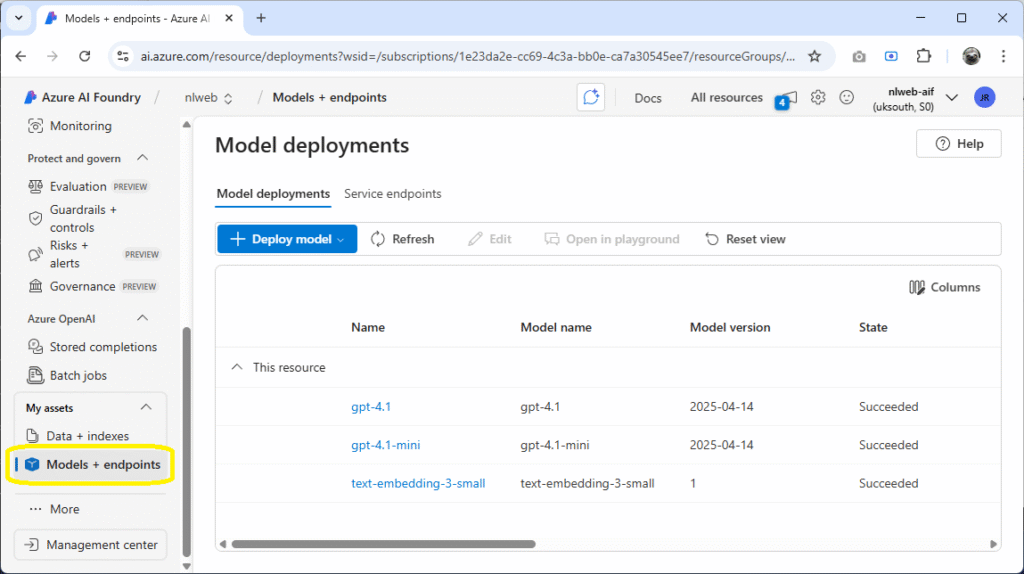This screenshot has width=1024, height=574.
Task: Click the browser address bar URL
Action: (468, 56)
